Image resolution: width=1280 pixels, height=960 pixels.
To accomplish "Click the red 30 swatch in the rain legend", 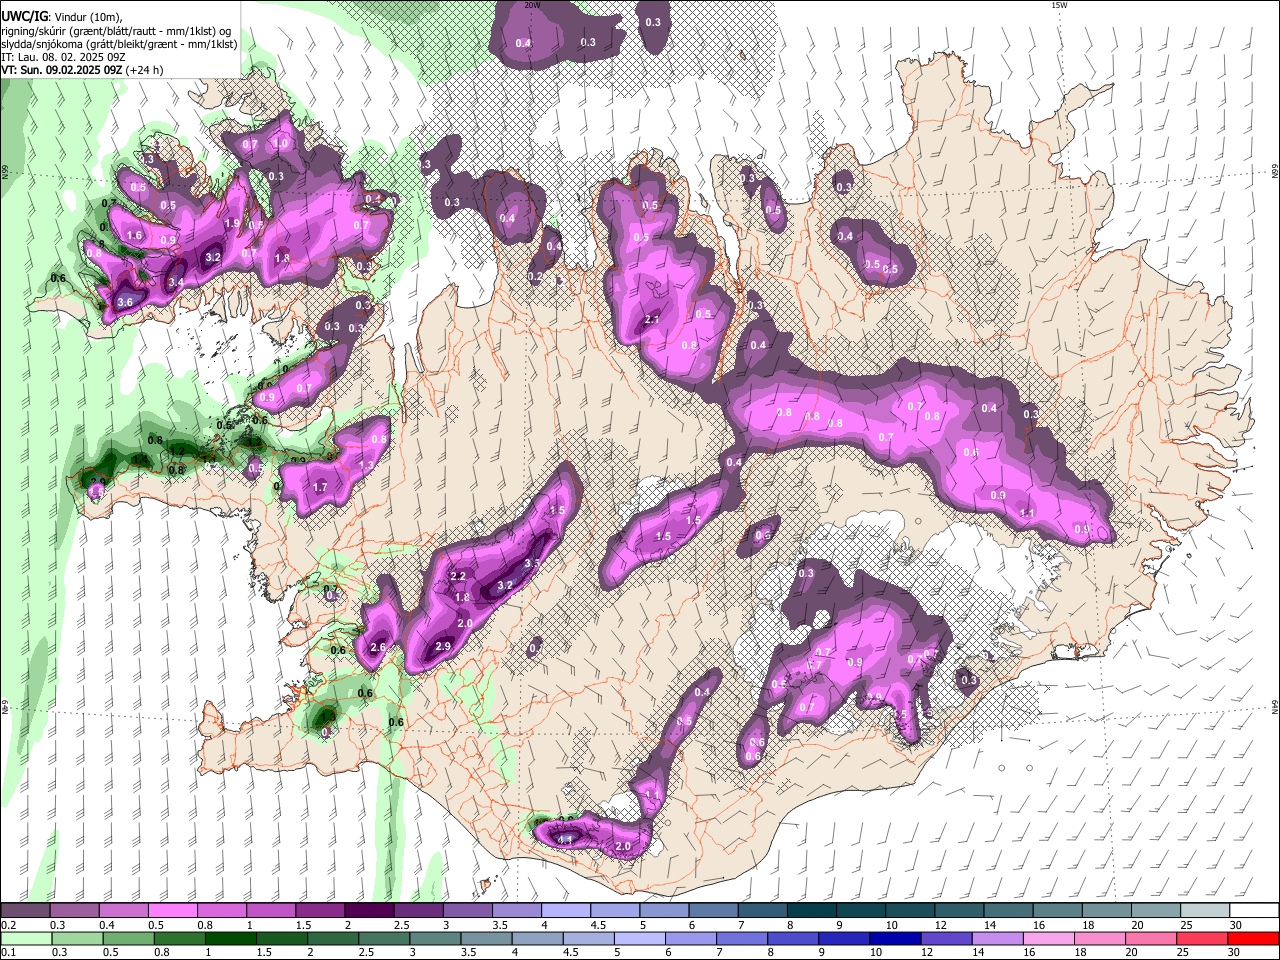I will coord(1255,938).
